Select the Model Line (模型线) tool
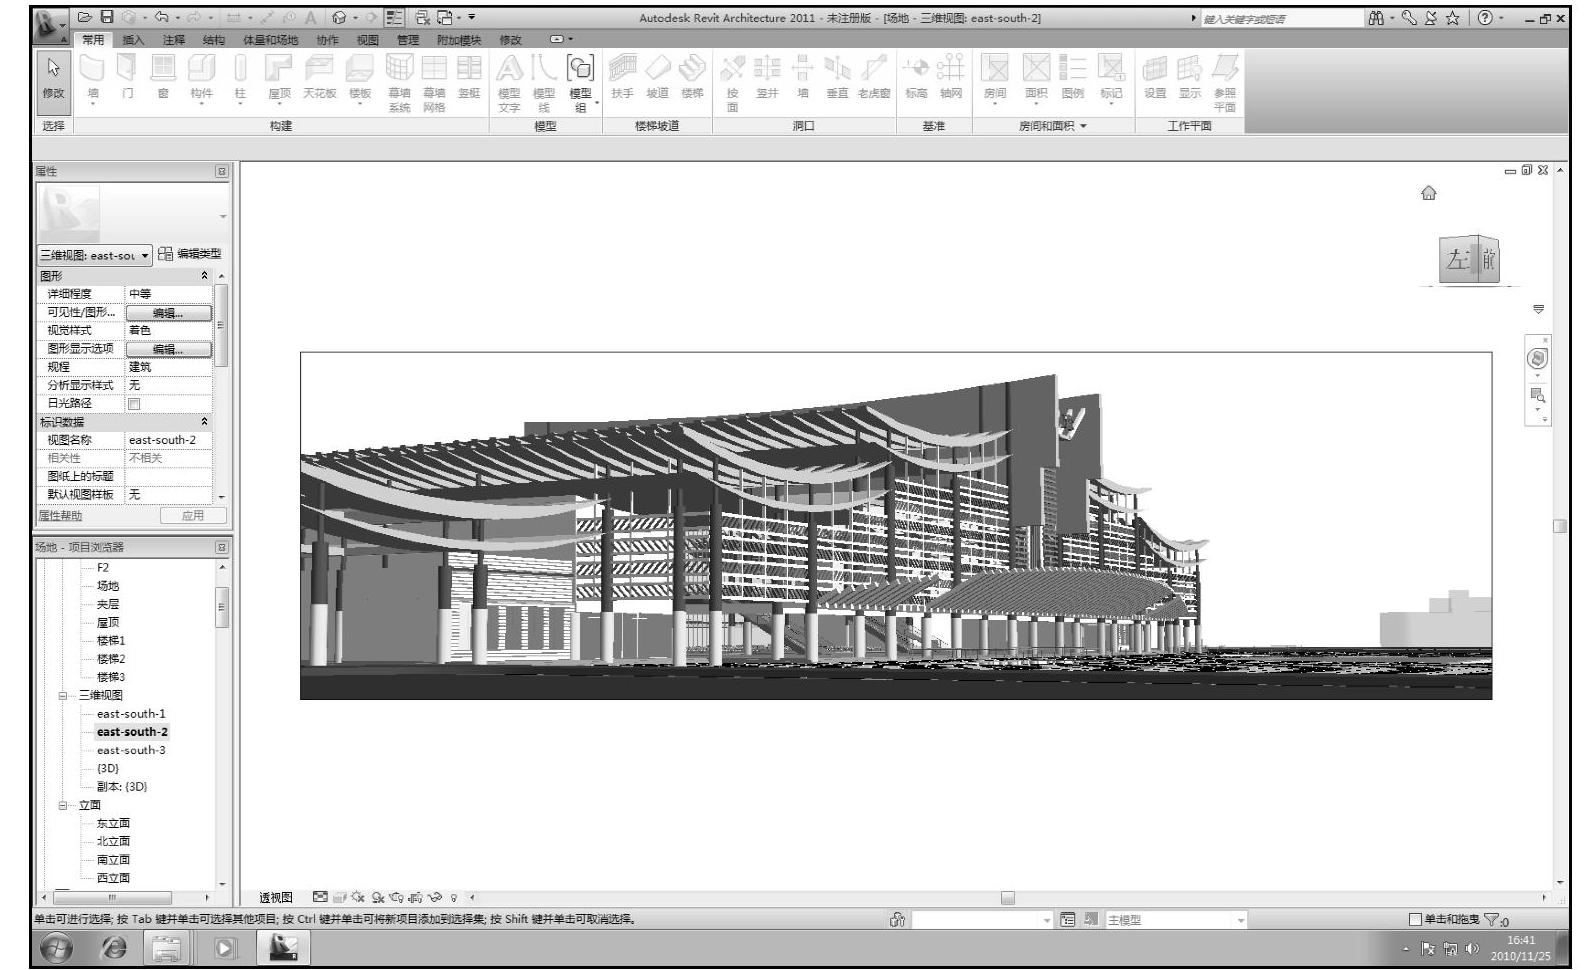The height and width of the screenshot is (970, 1586). pos(543,83)
